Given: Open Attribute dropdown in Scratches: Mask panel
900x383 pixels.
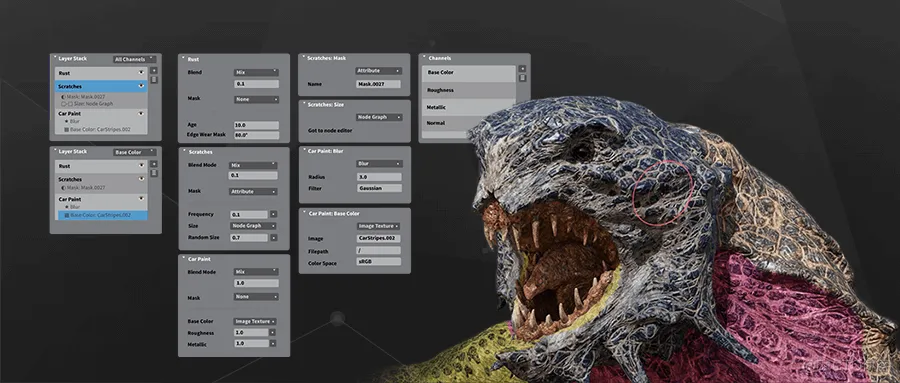Looking at the screenshot, I should (x=378, y=71).
